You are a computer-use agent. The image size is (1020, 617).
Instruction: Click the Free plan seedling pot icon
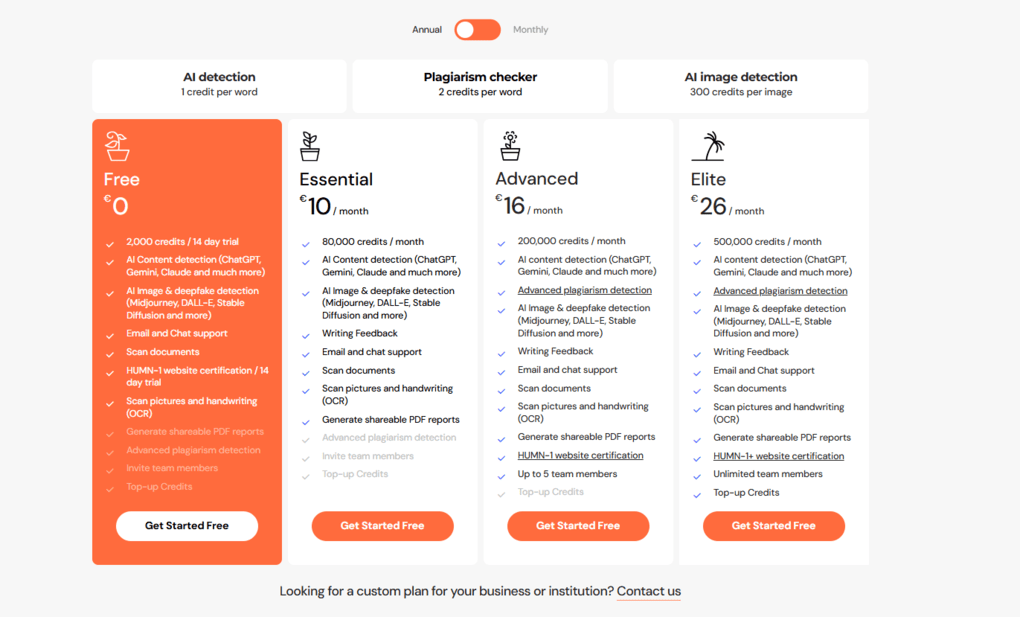[118, 146]
